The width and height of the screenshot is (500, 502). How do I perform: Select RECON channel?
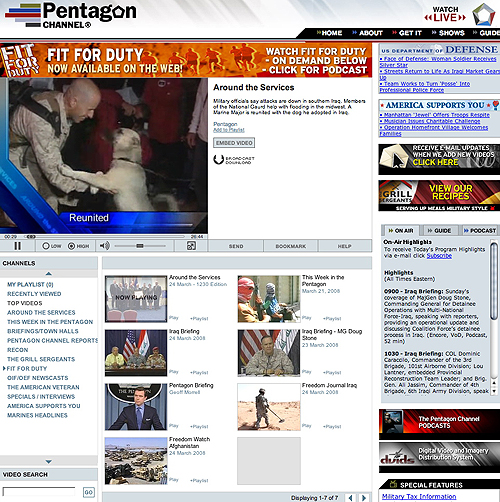click(18, 350)
